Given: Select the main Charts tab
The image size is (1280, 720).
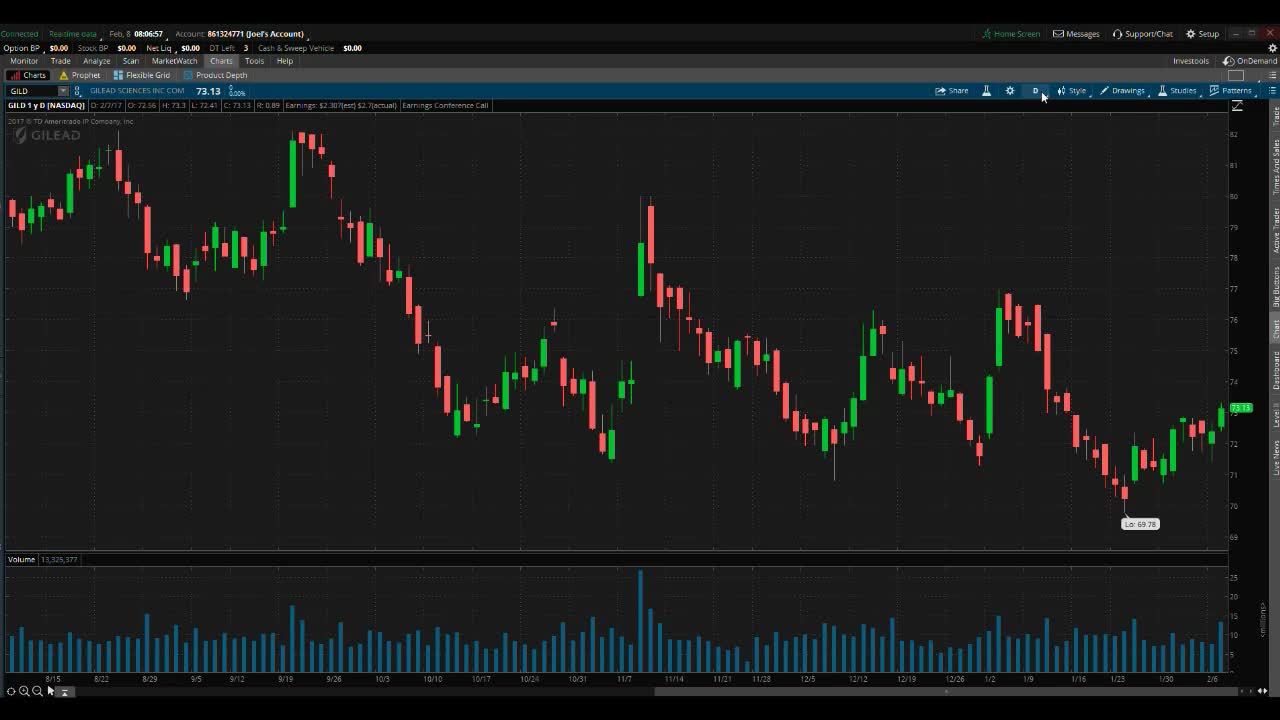Looking at the screenshot, I should (x=221, y=61).
